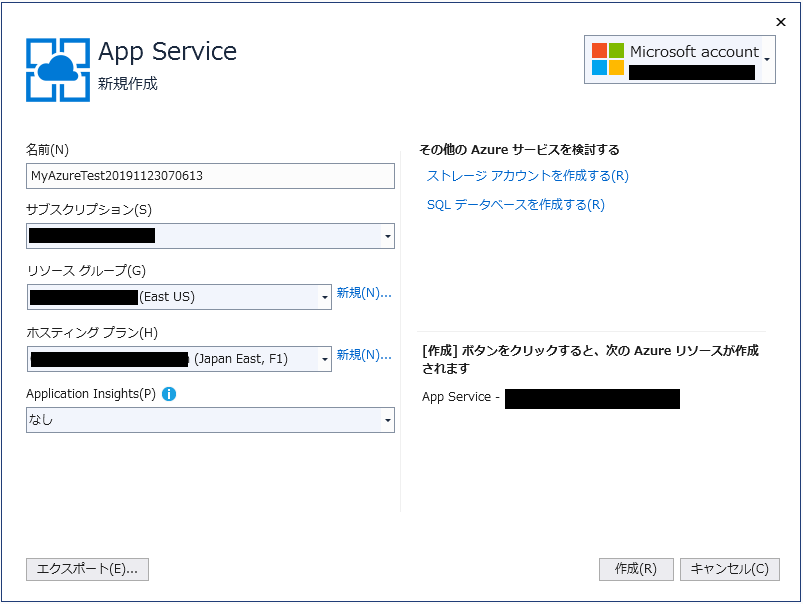Screen dimensions: 803x604
Task: Open the ホスティング プラン dropdown
Action: pos(324,359)
